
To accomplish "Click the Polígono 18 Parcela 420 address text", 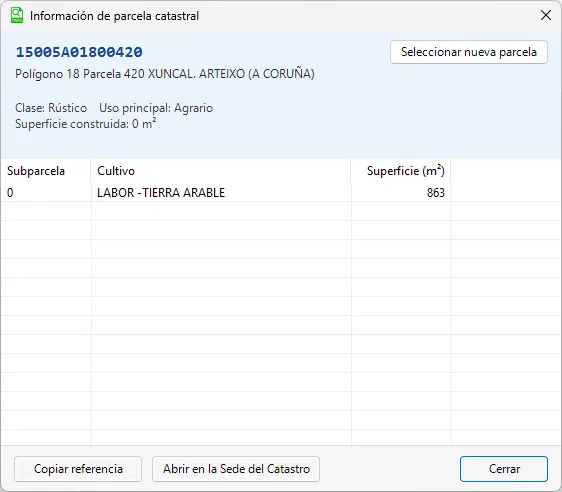I will 165,74.
